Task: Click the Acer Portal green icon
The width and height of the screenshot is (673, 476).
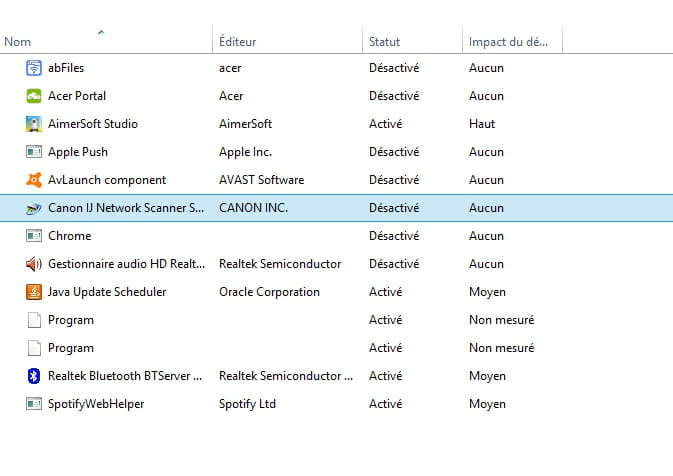Action: click(34, 96)
